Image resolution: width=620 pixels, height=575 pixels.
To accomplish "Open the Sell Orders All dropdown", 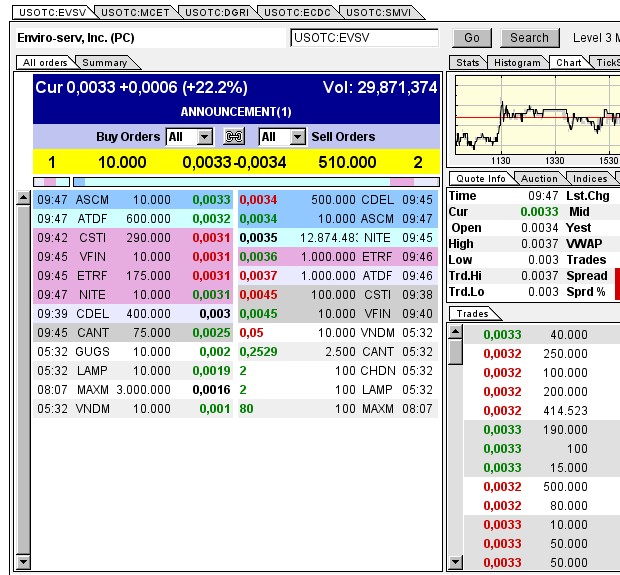I will [282, 137].
